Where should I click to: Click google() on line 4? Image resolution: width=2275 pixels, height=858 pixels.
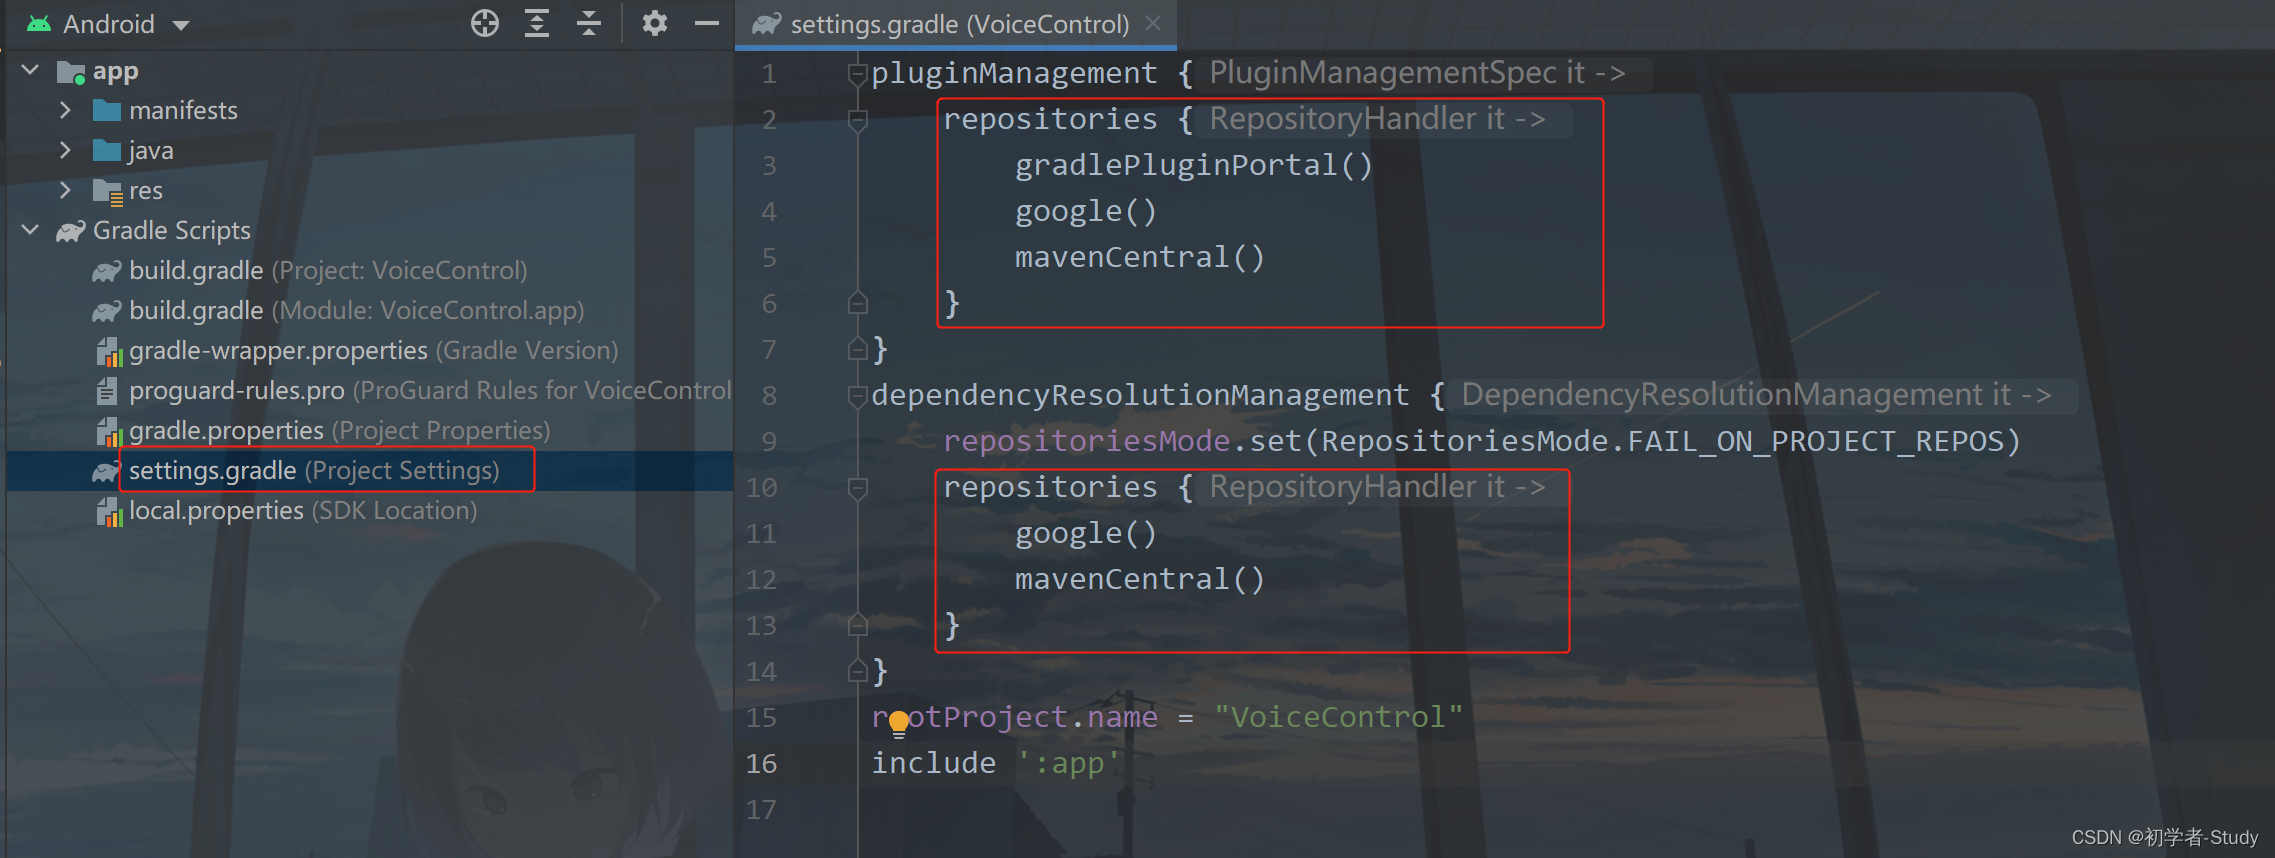[x=1086, y=211]
